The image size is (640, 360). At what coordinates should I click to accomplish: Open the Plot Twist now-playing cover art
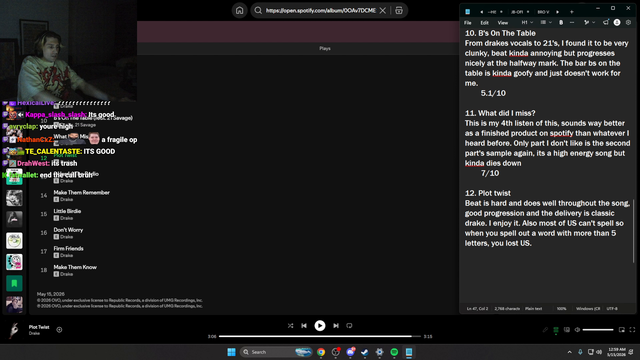[x=14, y=330]
